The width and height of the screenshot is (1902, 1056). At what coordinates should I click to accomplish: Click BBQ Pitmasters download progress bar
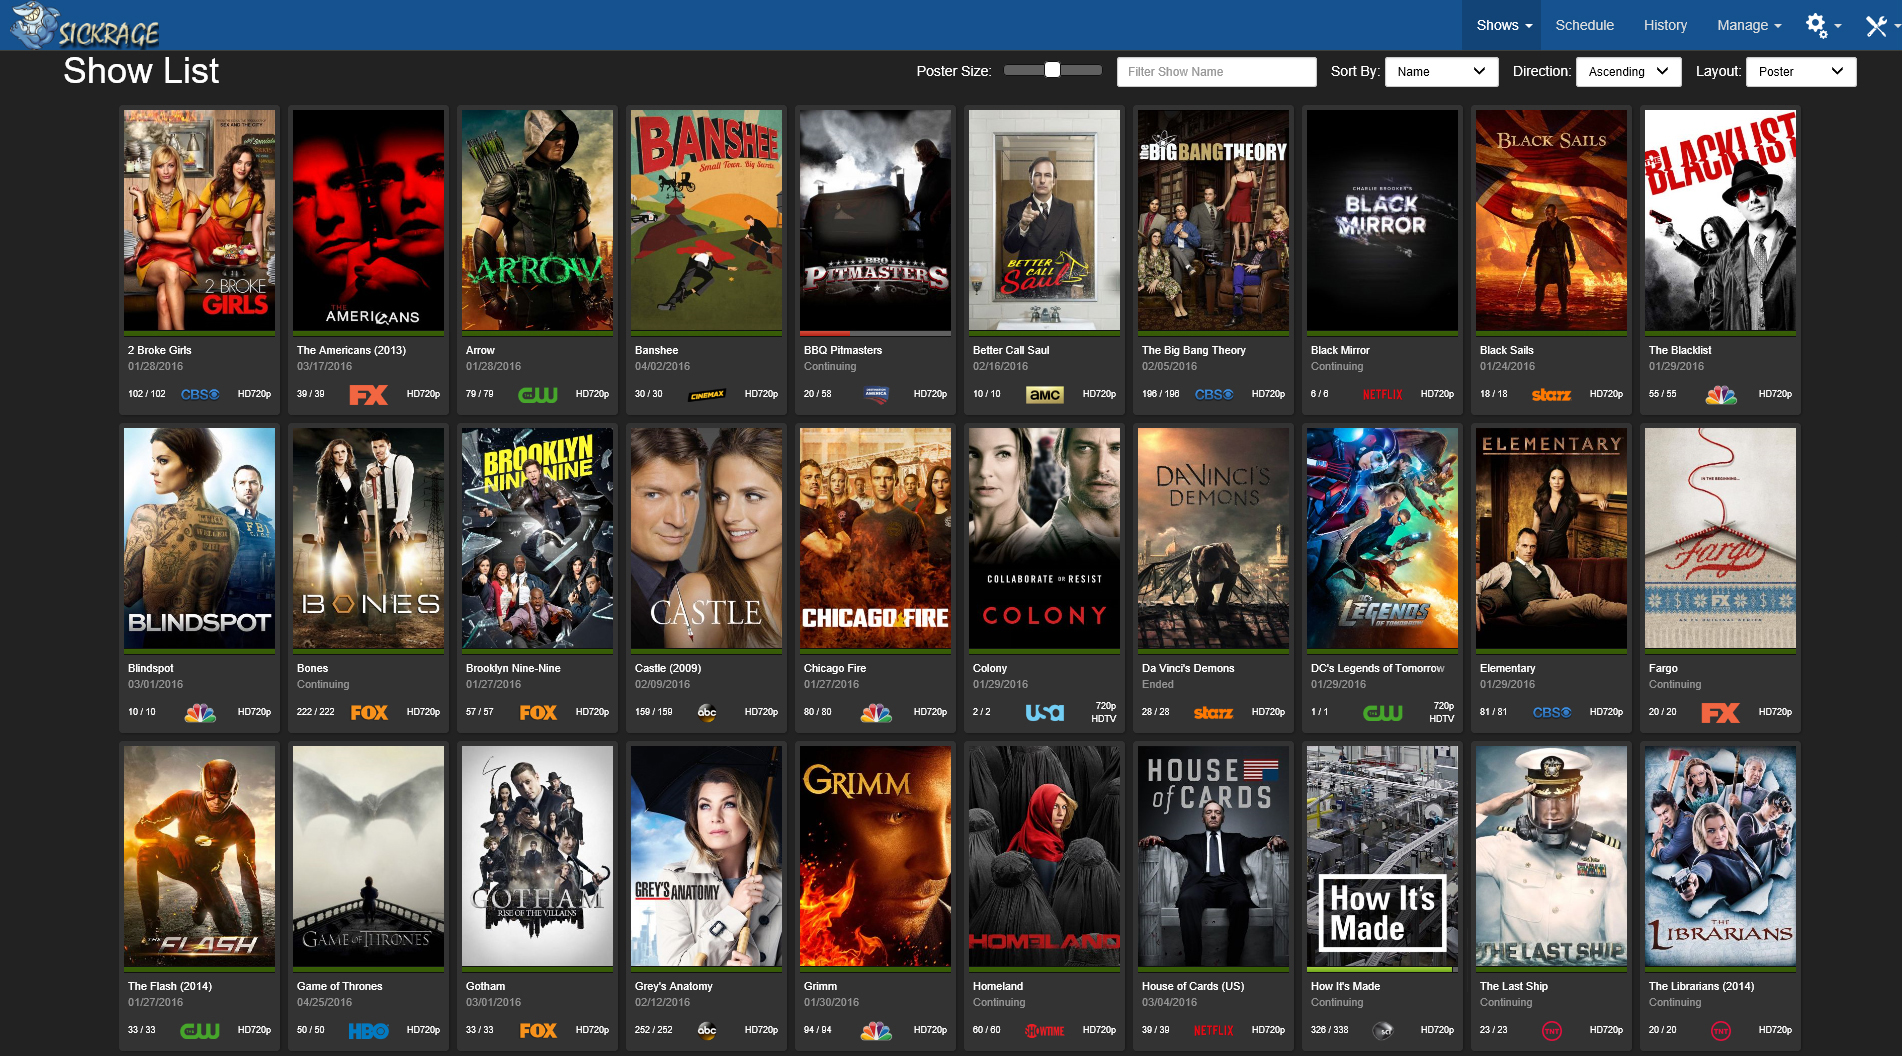pos(875,333)
